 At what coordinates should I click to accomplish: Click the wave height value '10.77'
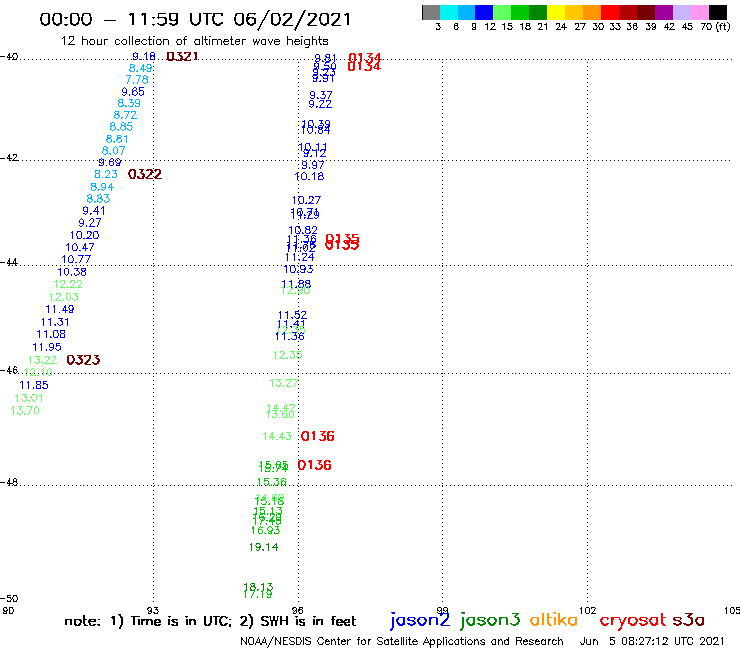pyautogui.click(x=76, y=259)
